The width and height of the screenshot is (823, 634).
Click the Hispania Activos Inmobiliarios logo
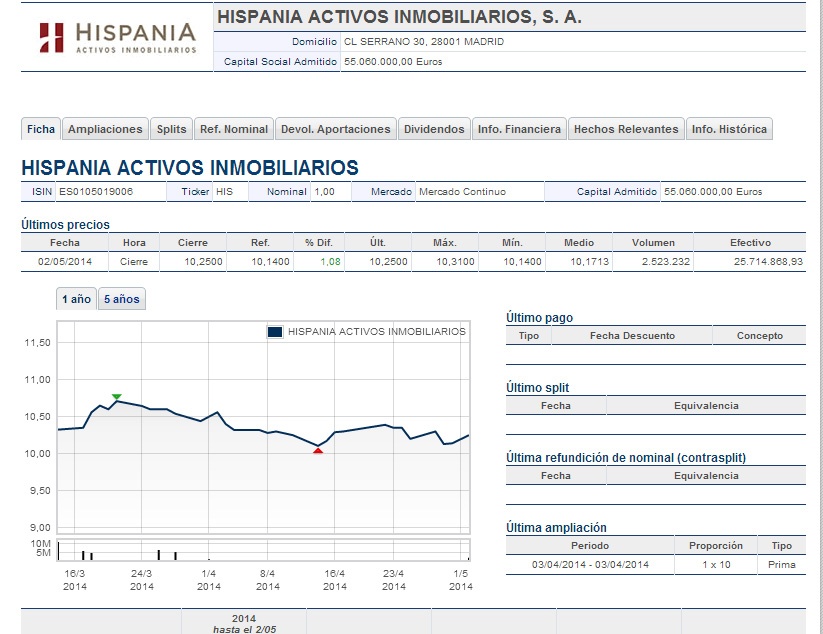[117, 37]
